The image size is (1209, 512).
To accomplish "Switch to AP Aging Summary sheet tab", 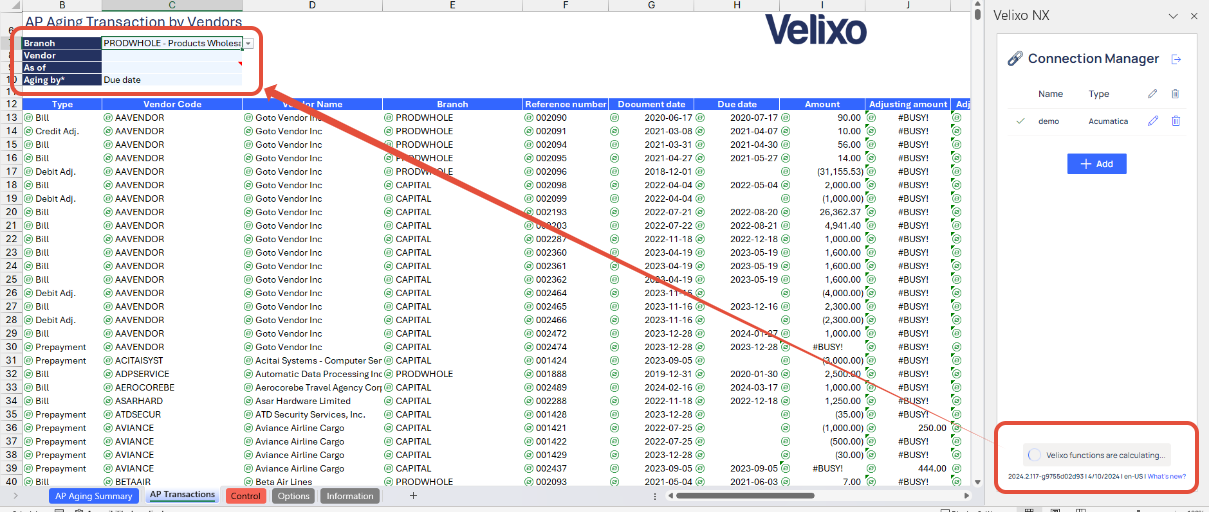I will pos(94,495).
